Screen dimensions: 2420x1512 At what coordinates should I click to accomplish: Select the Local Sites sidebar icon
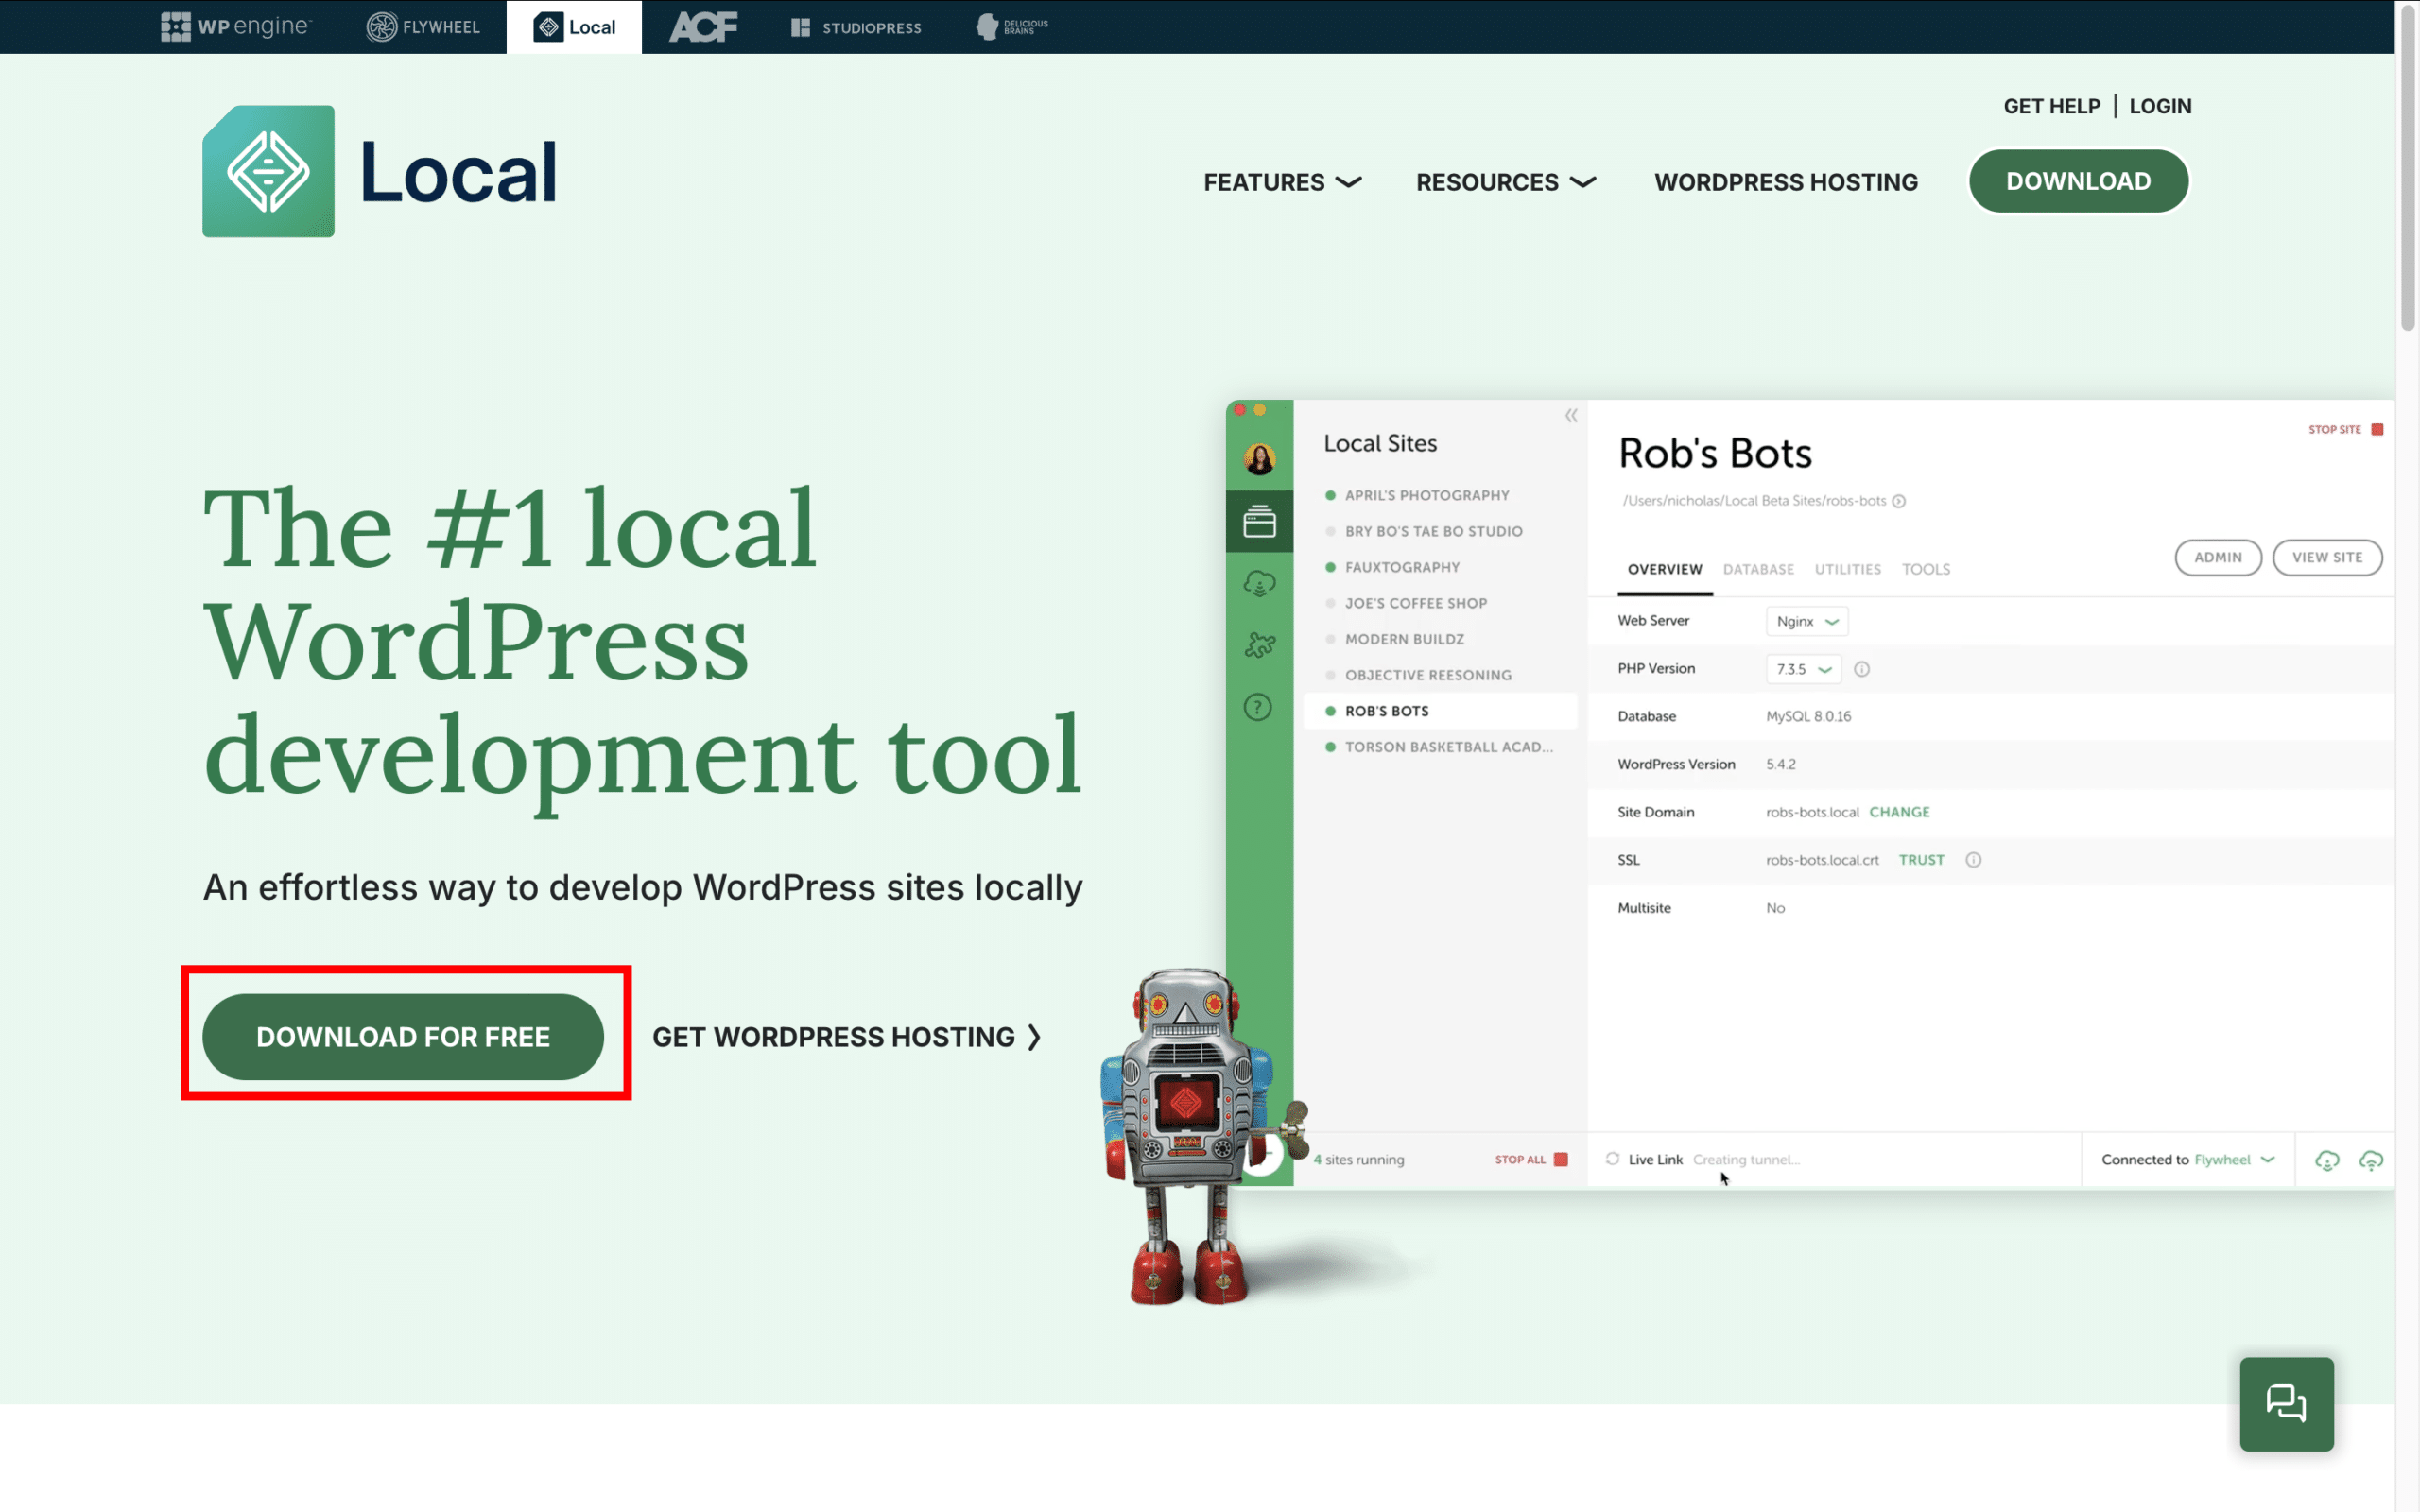point(1259,521)
